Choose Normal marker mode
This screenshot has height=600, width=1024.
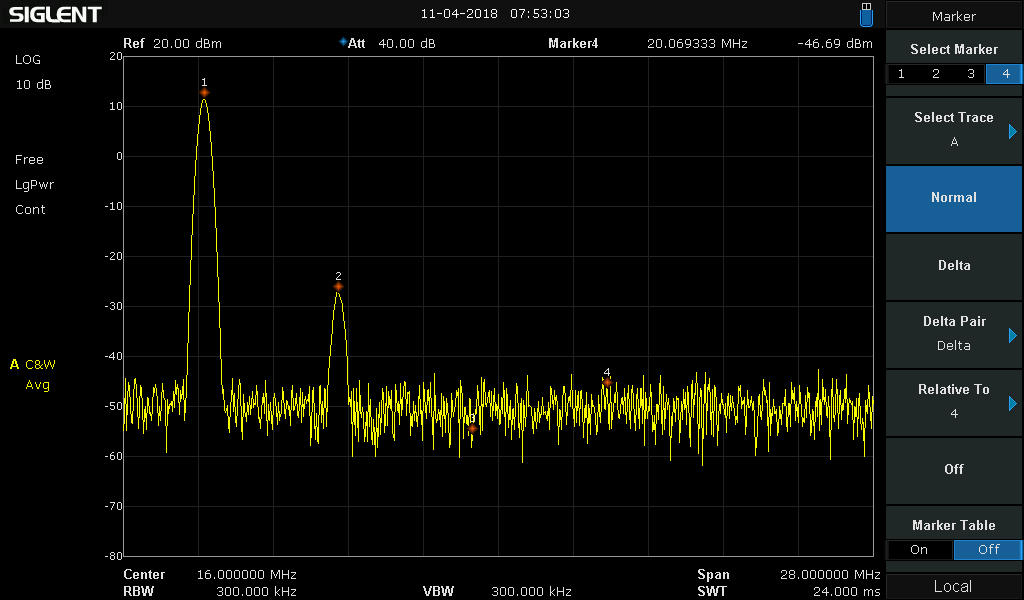(x=954, y=198)
